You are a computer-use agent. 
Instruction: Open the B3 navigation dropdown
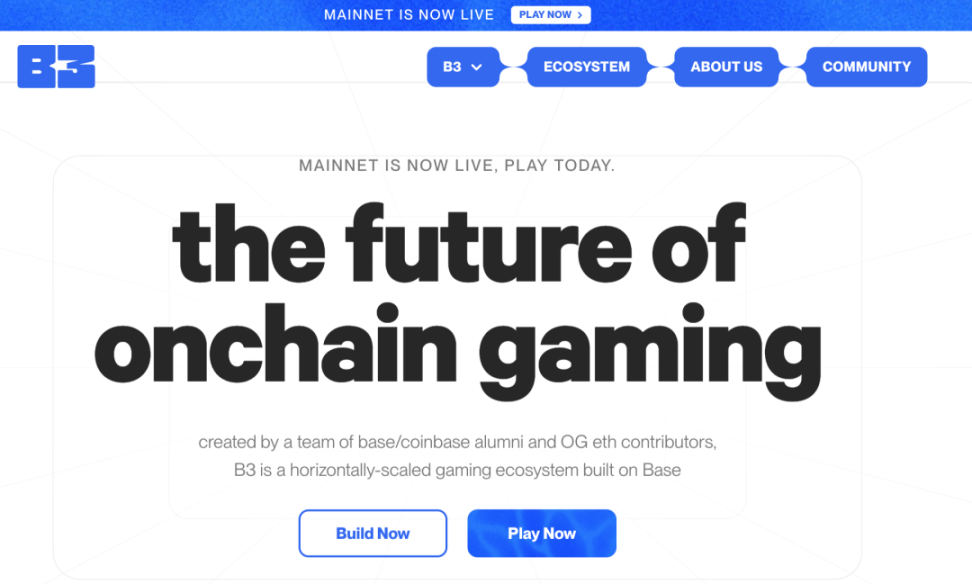[462, 67]
